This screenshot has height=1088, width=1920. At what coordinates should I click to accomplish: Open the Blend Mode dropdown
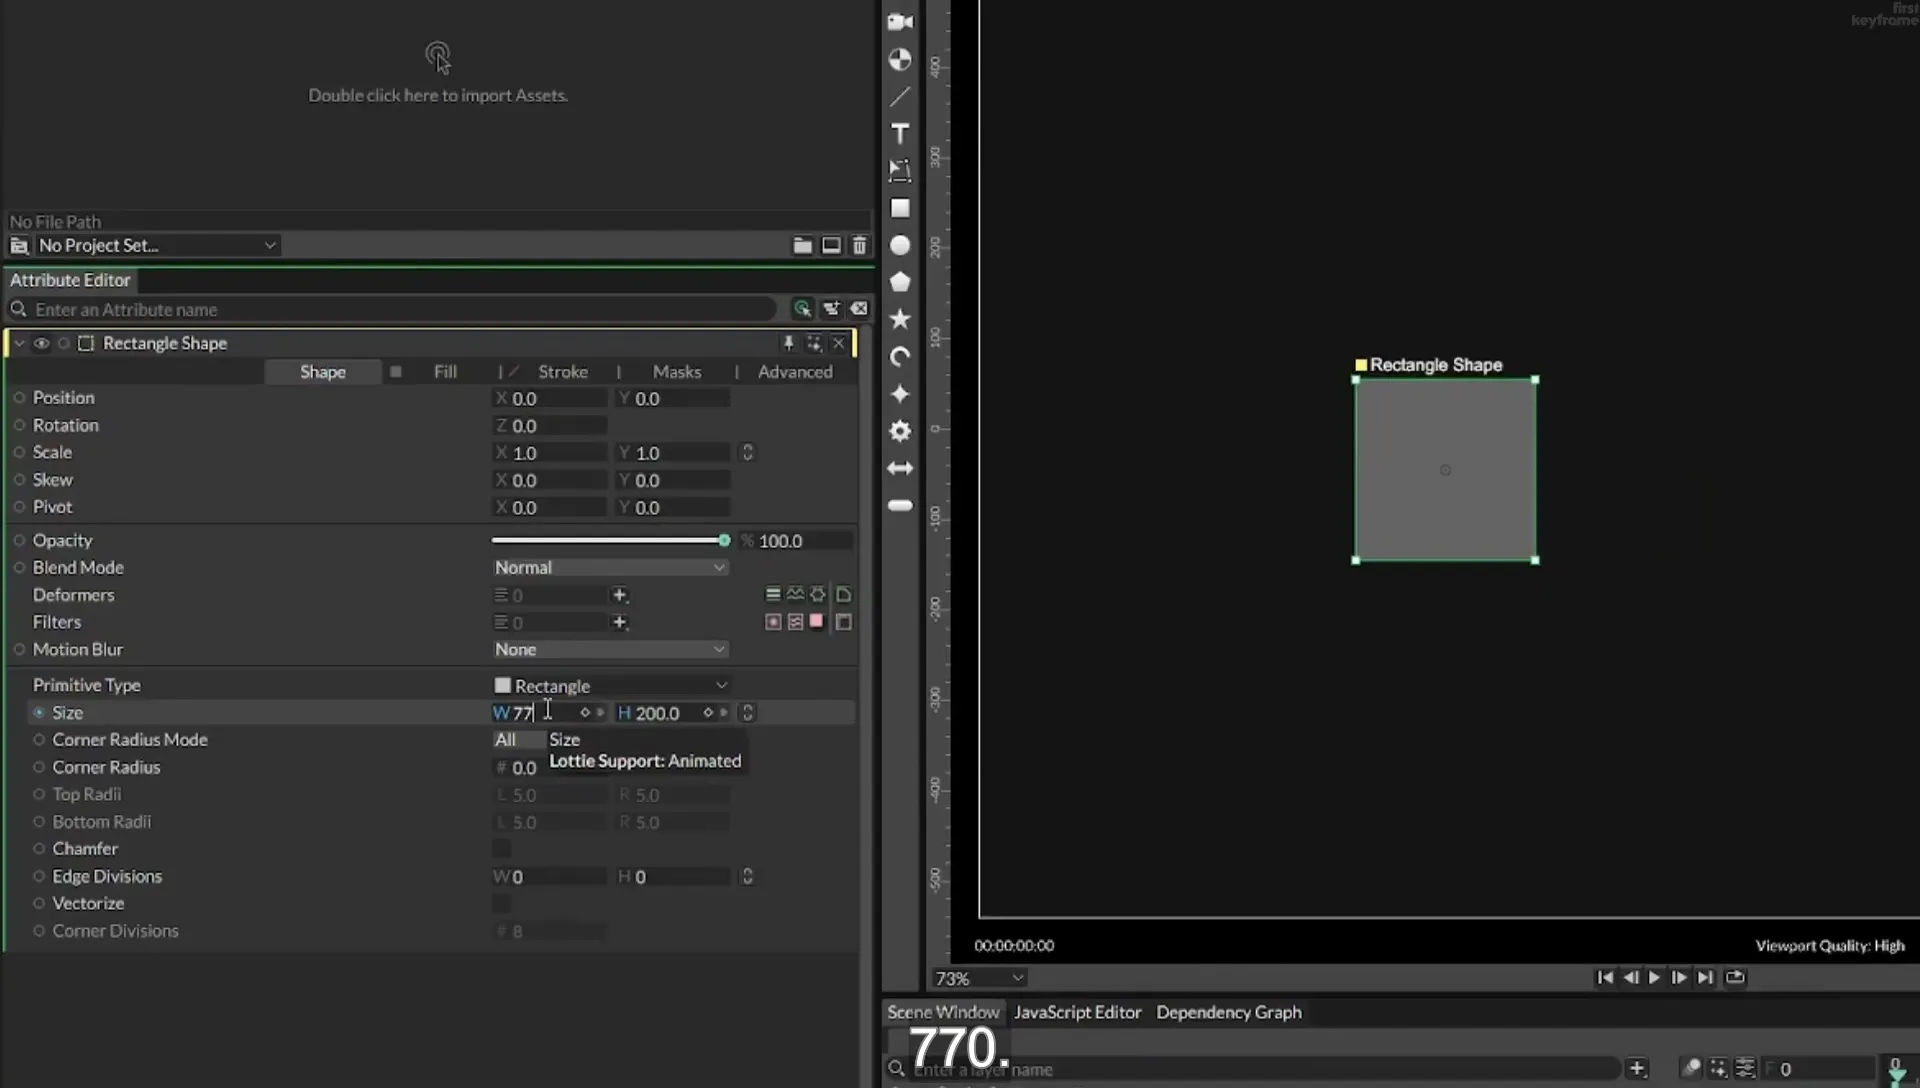point(610,567)
